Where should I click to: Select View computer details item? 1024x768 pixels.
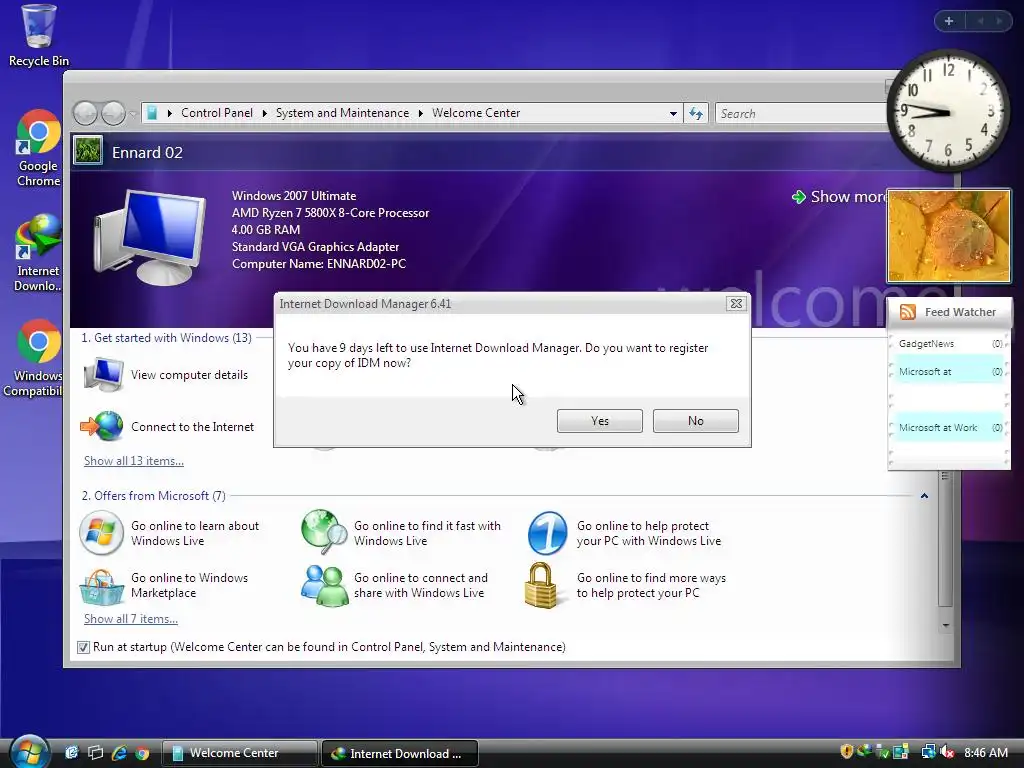pos(167,375)
